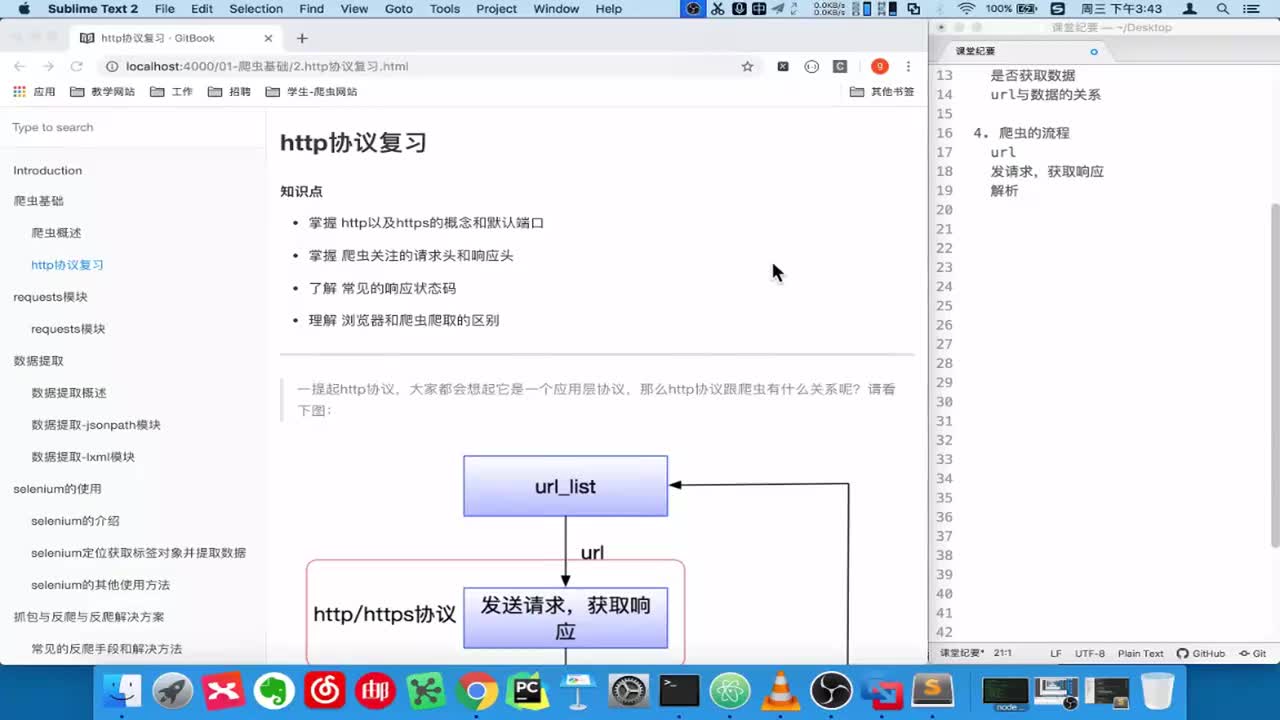Open 常见的反爬手段和解决方法 page
The width and height of the screenshot is (1280, 720).
pyautogui.click(x=106, y=648)
